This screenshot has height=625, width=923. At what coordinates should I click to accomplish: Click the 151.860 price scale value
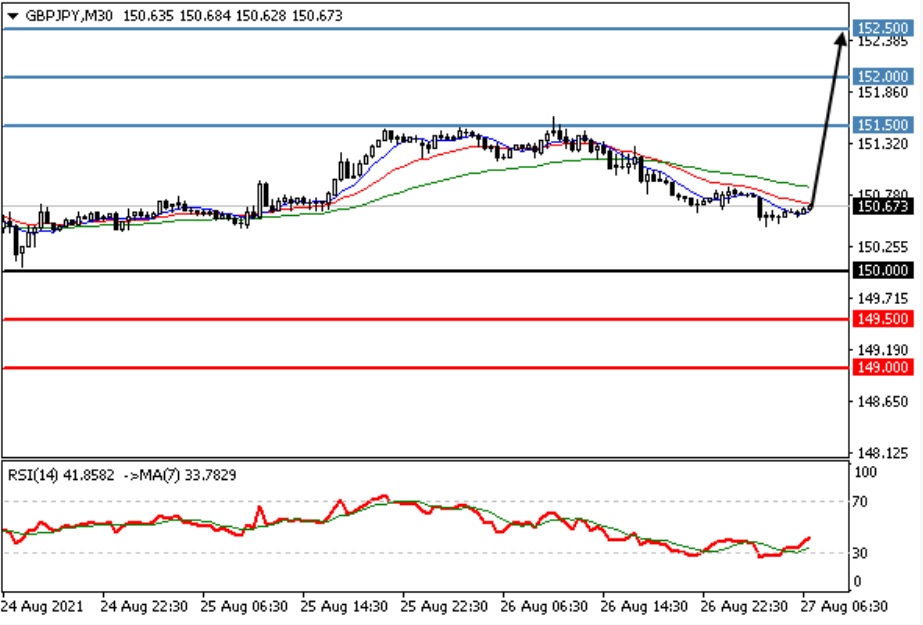883,92
